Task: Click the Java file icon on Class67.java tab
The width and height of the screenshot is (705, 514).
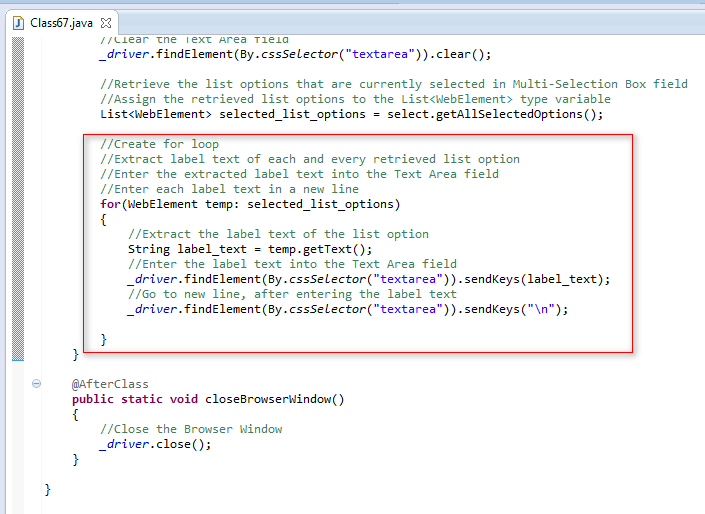Action: click(18, 23)
